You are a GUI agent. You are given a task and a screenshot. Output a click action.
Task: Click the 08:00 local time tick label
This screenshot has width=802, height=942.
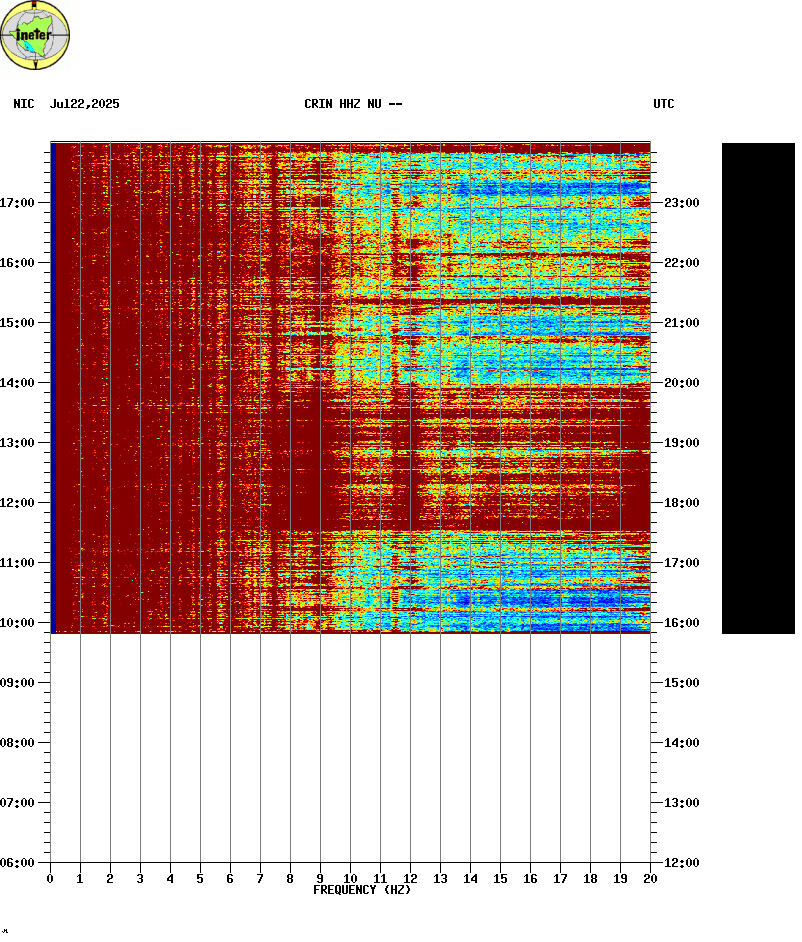[17, 743]
